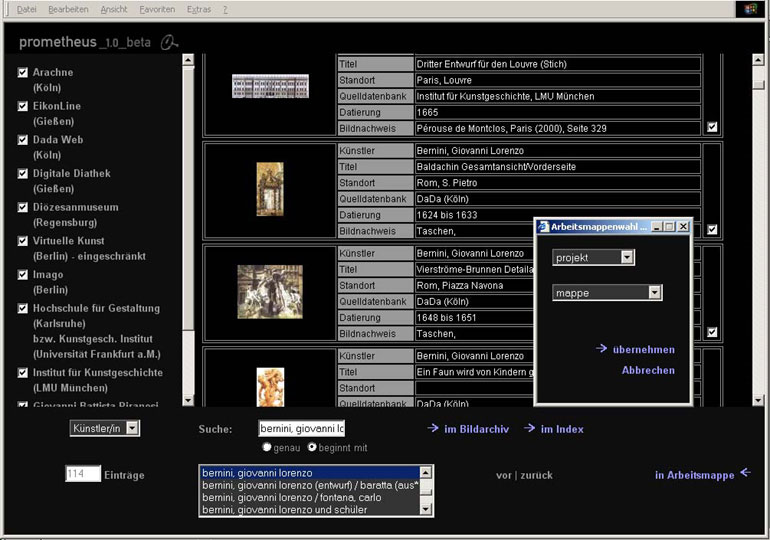The image size is (770, 540).
Task: Click into the Suche text field
Action: (x=301, y=429)
